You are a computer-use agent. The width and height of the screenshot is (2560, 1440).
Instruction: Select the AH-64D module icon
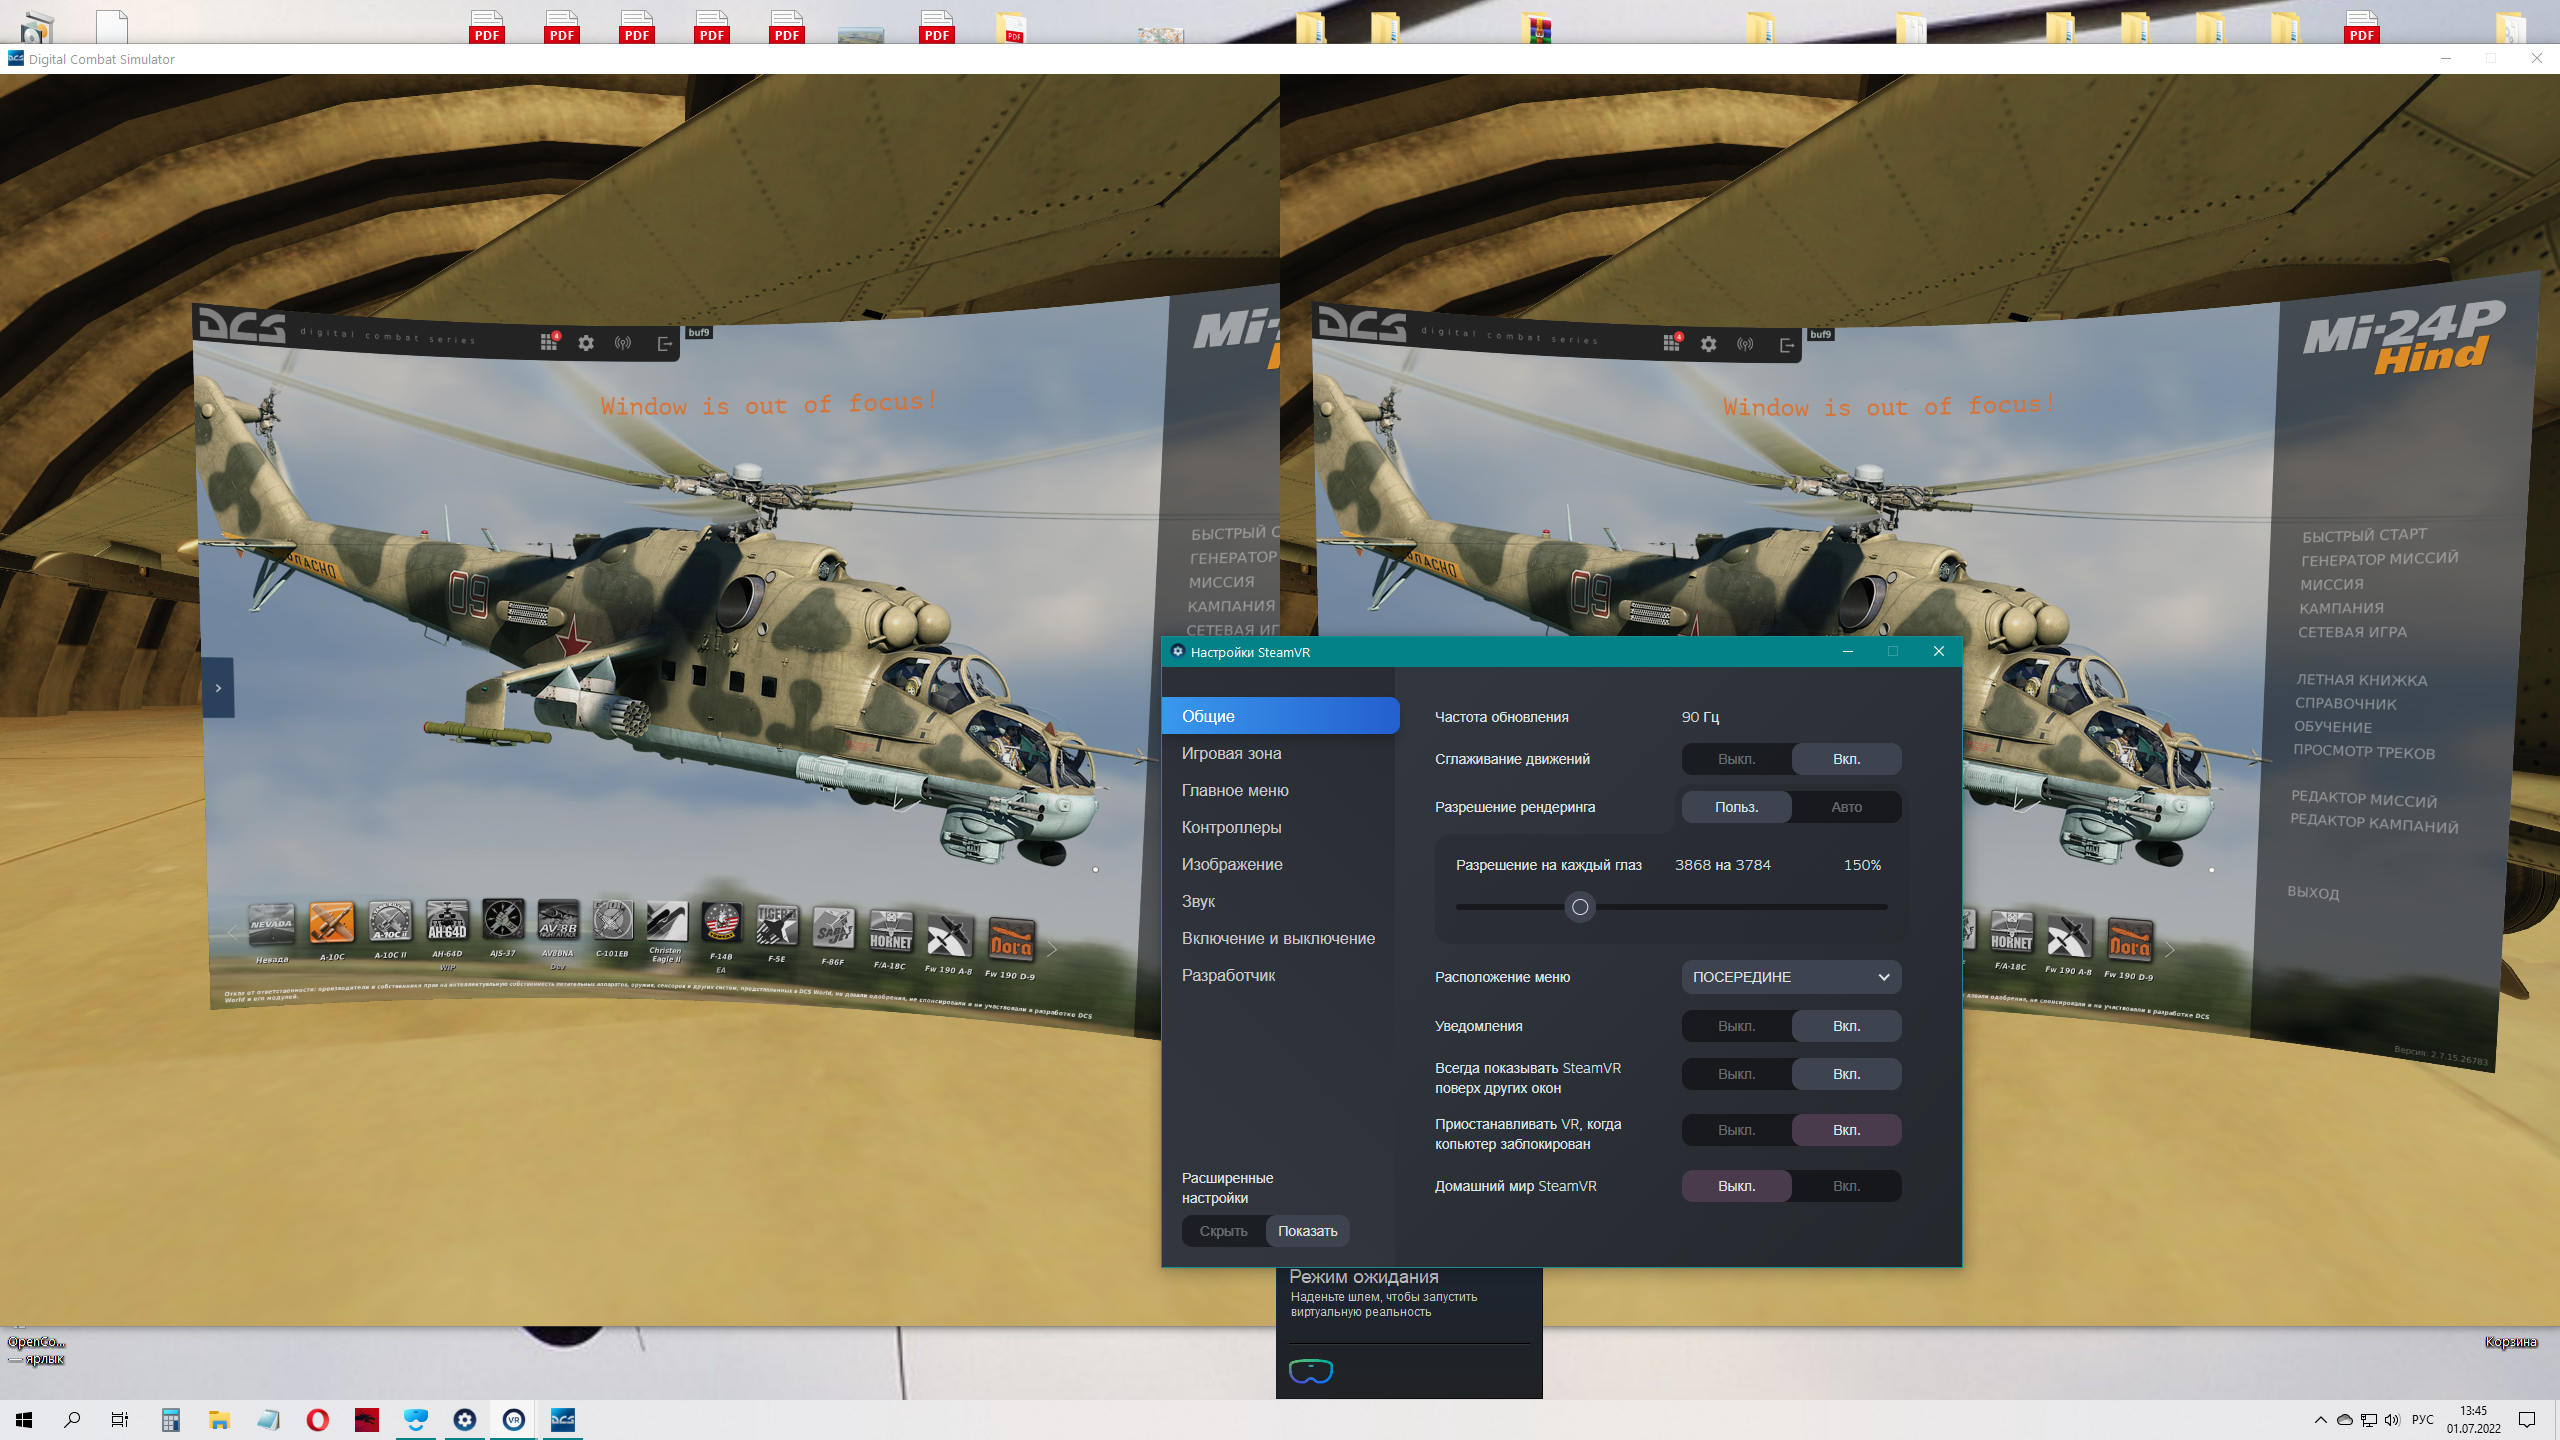(x=447, y=920)
